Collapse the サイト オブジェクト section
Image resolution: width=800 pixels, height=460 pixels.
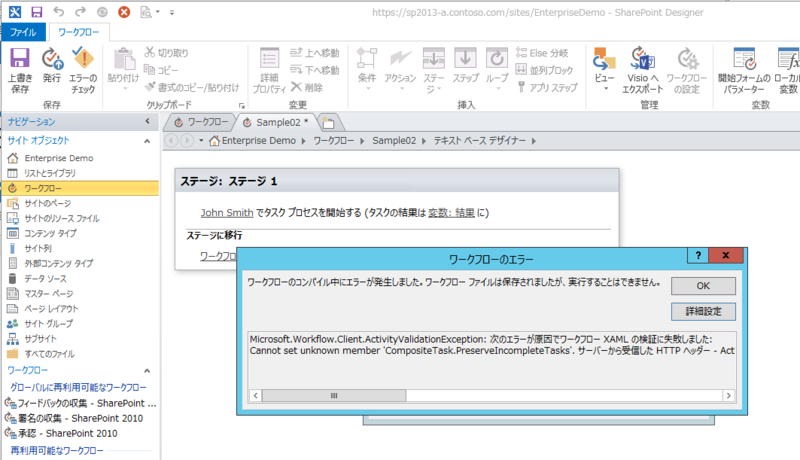[147, 141]
